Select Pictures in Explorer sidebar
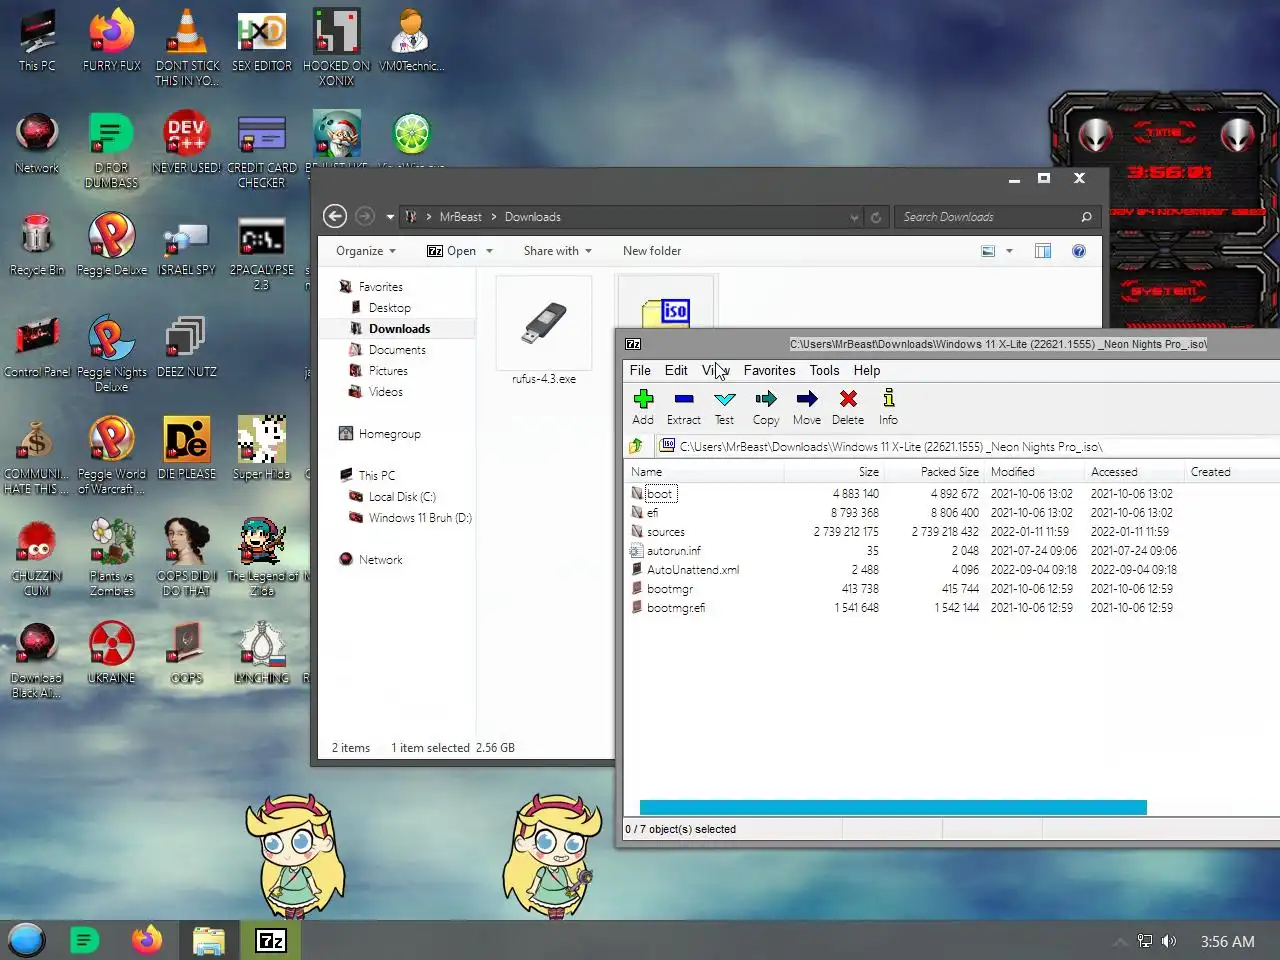 click(x=388, y=371)
